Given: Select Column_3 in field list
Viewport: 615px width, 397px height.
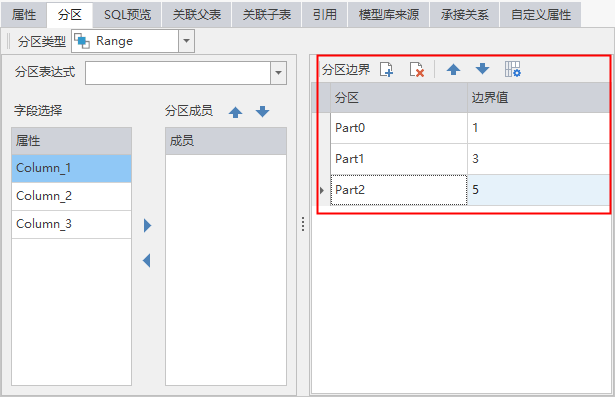Looking at the screenshot, I should pyautogui.click(x=71, y=224).
